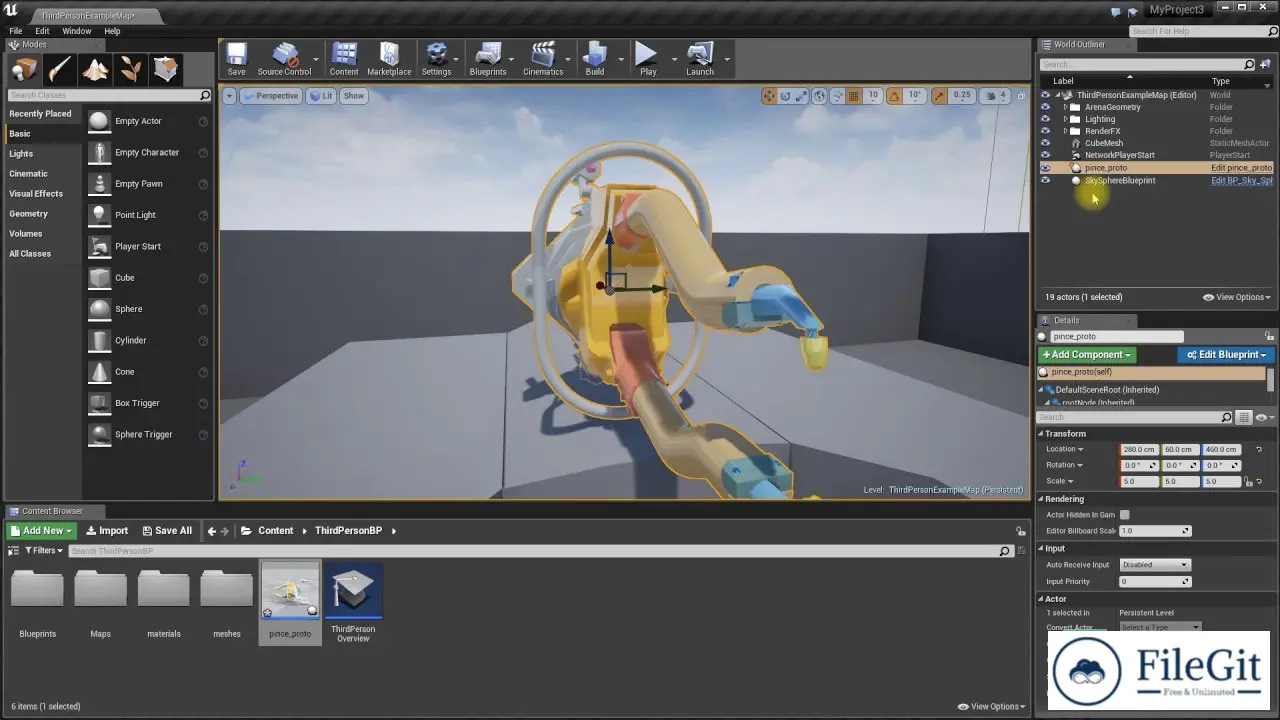Save the current level using Save toolbar icon

[x=236, y=59]
